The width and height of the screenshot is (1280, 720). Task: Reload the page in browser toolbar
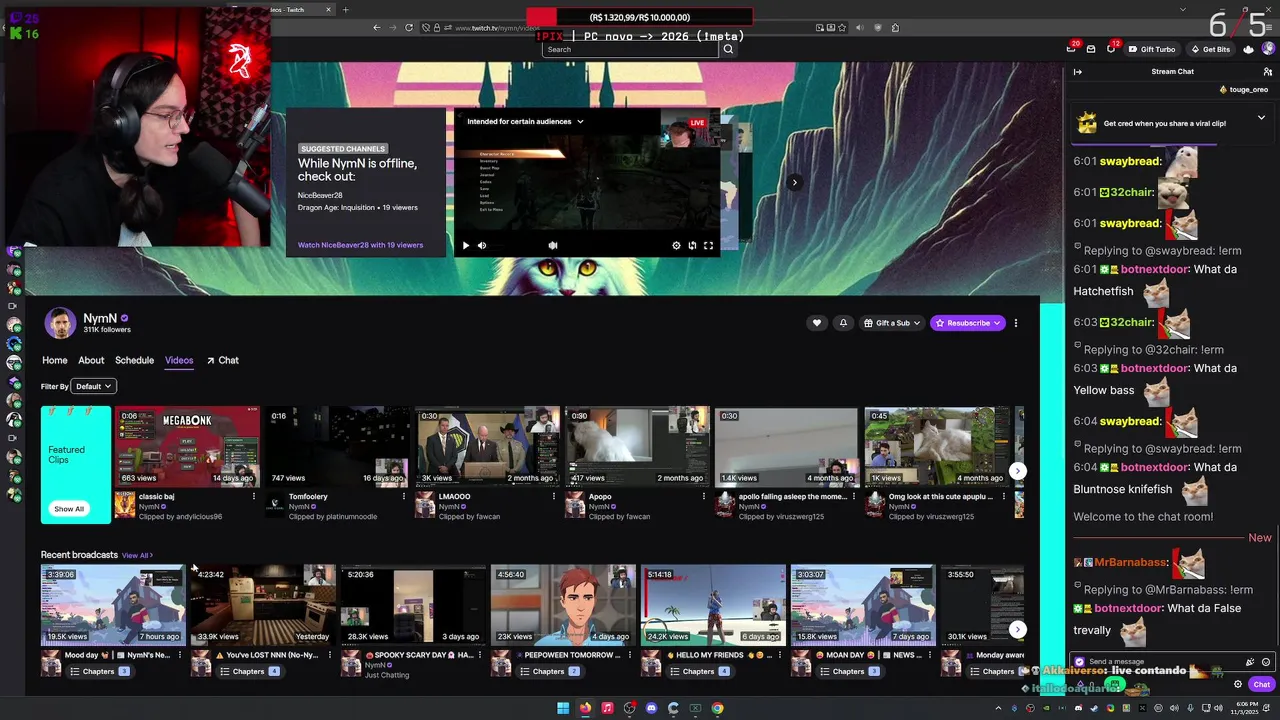click(x=409, y=28)
